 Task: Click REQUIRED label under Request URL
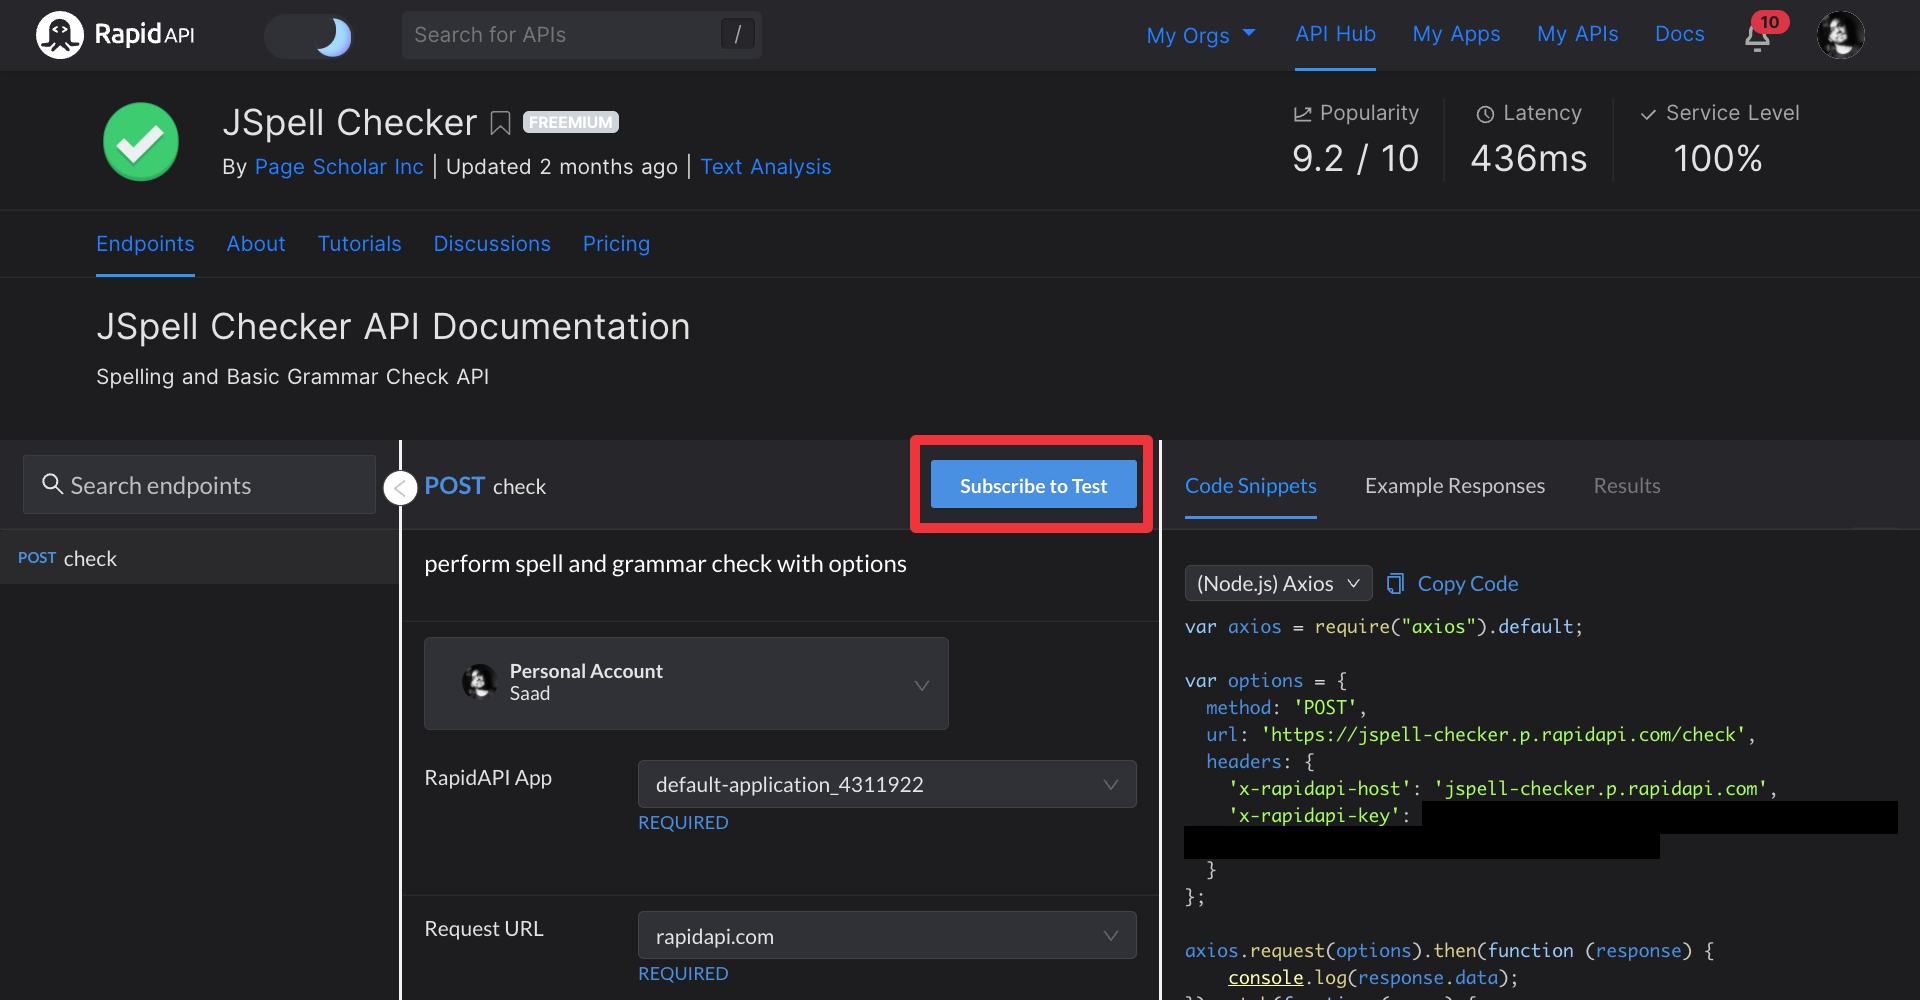click(683, 973)
